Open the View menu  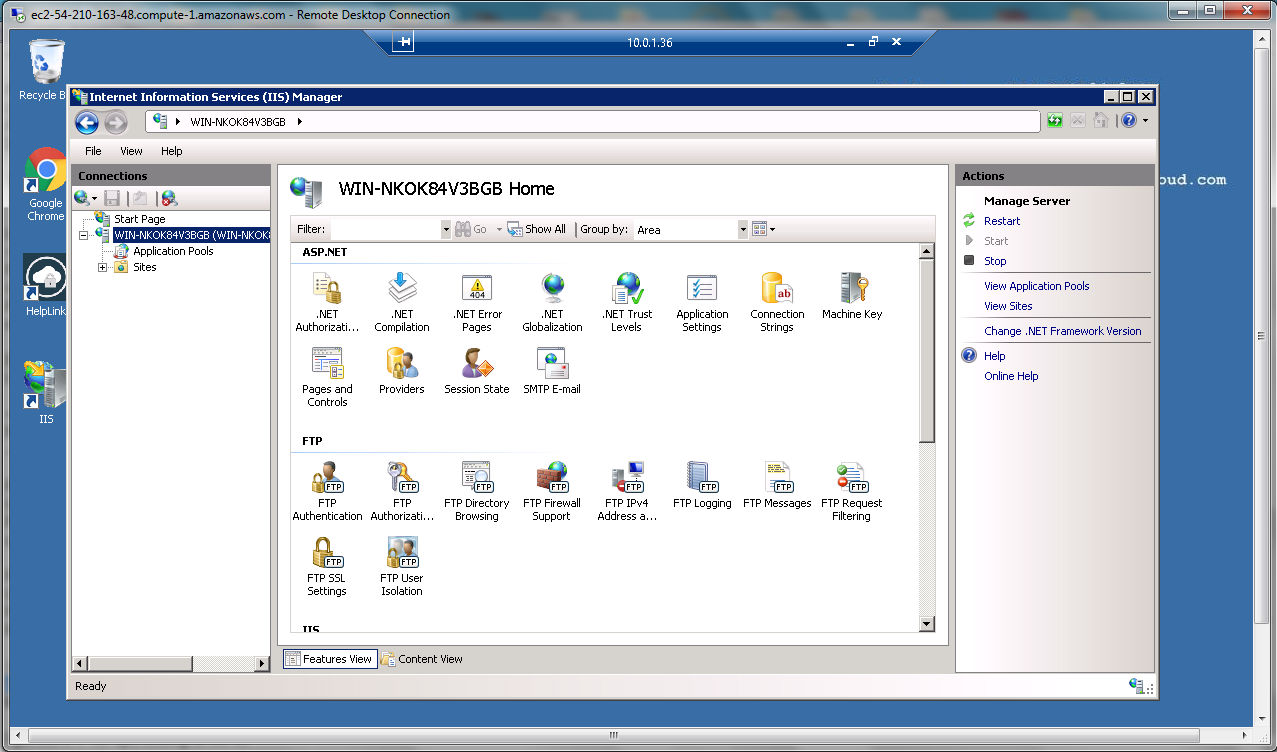coord(131,151)
